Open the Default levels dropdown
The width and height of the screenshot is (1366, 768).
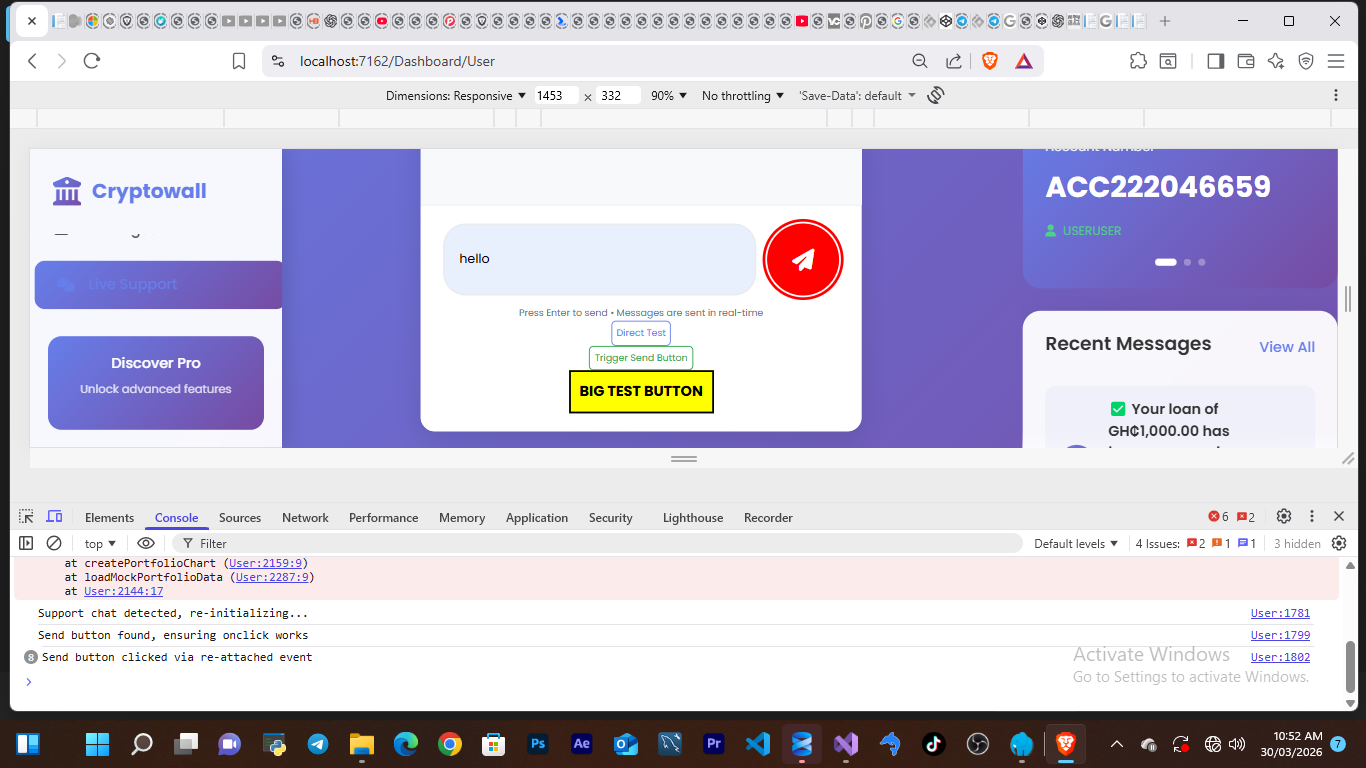(1076, 544)
